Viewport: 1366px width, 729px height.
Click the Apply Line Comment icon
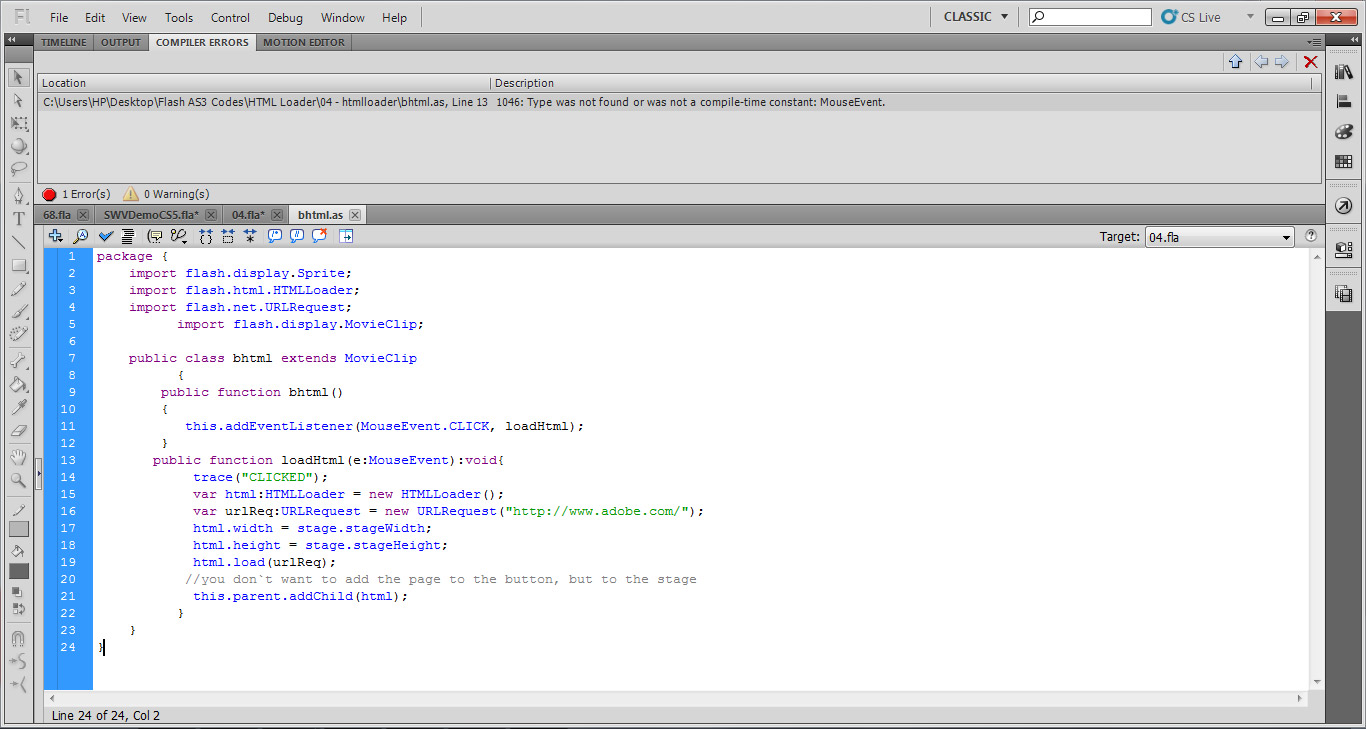(297, 236)
